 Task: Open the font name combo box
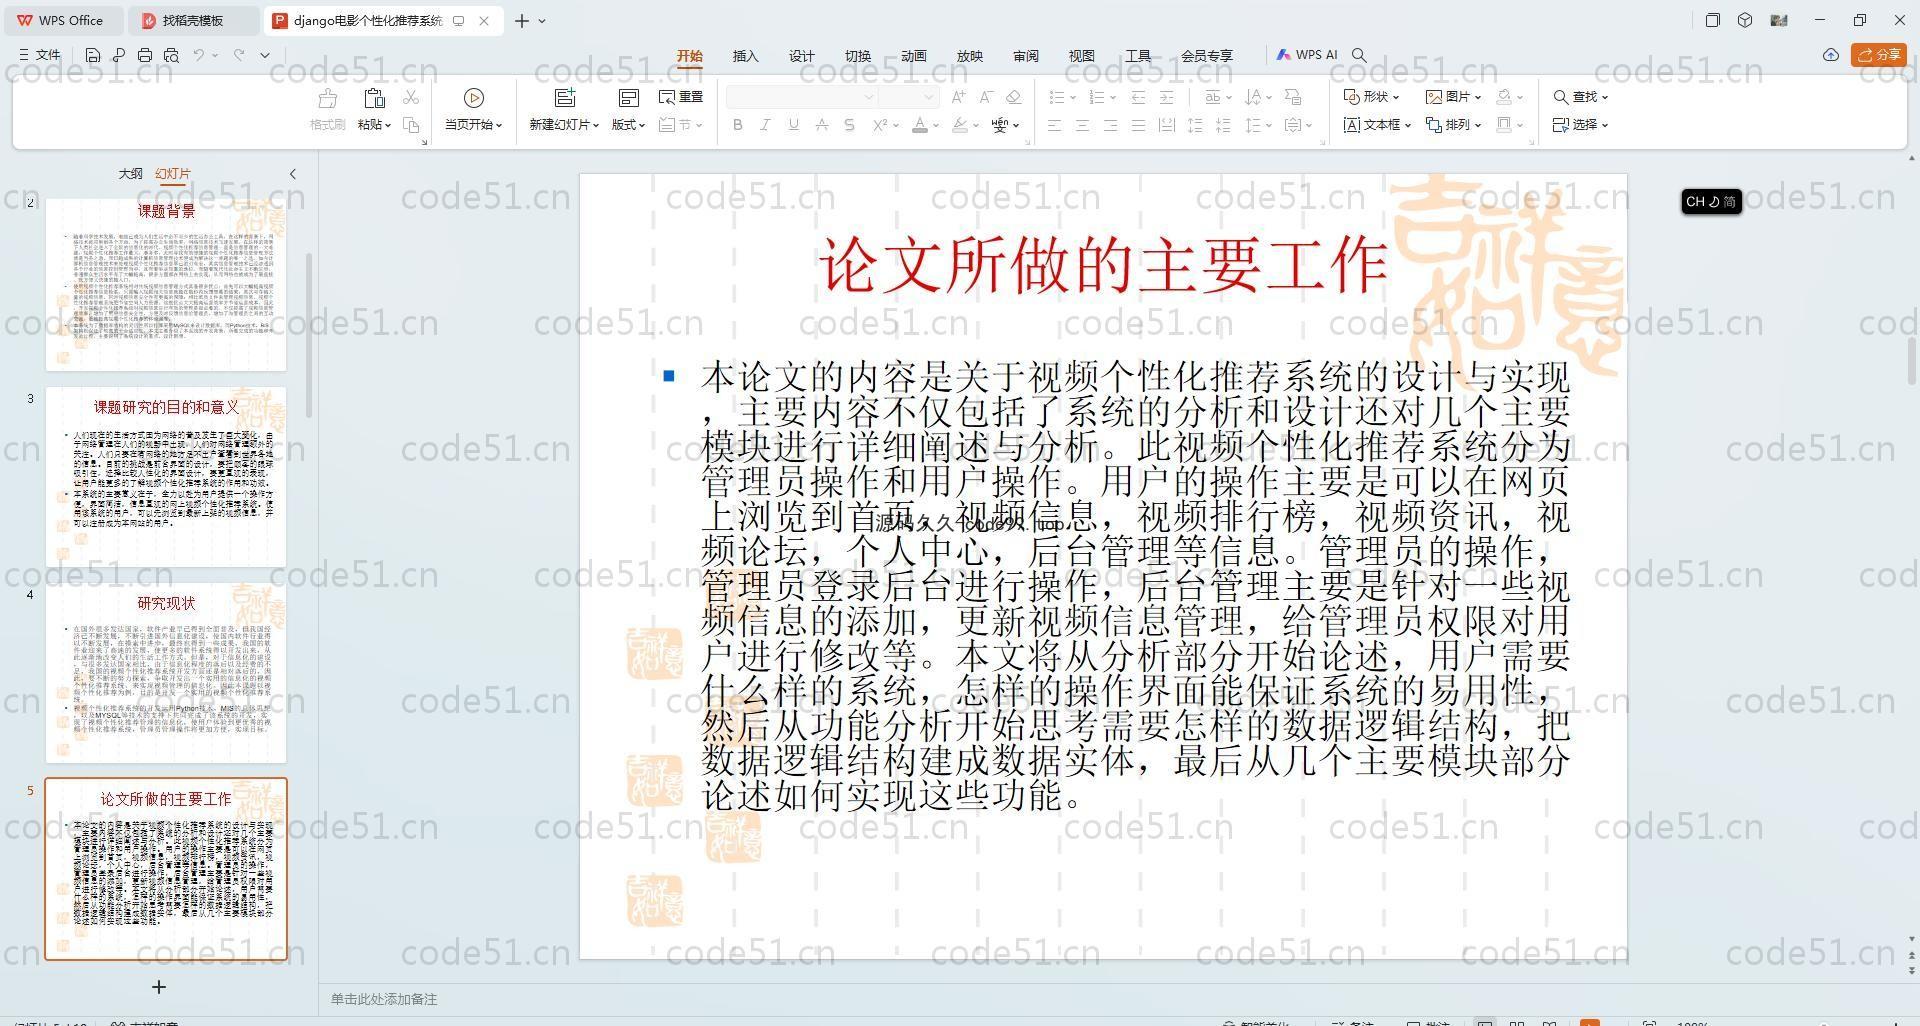[x=801, y=97]
